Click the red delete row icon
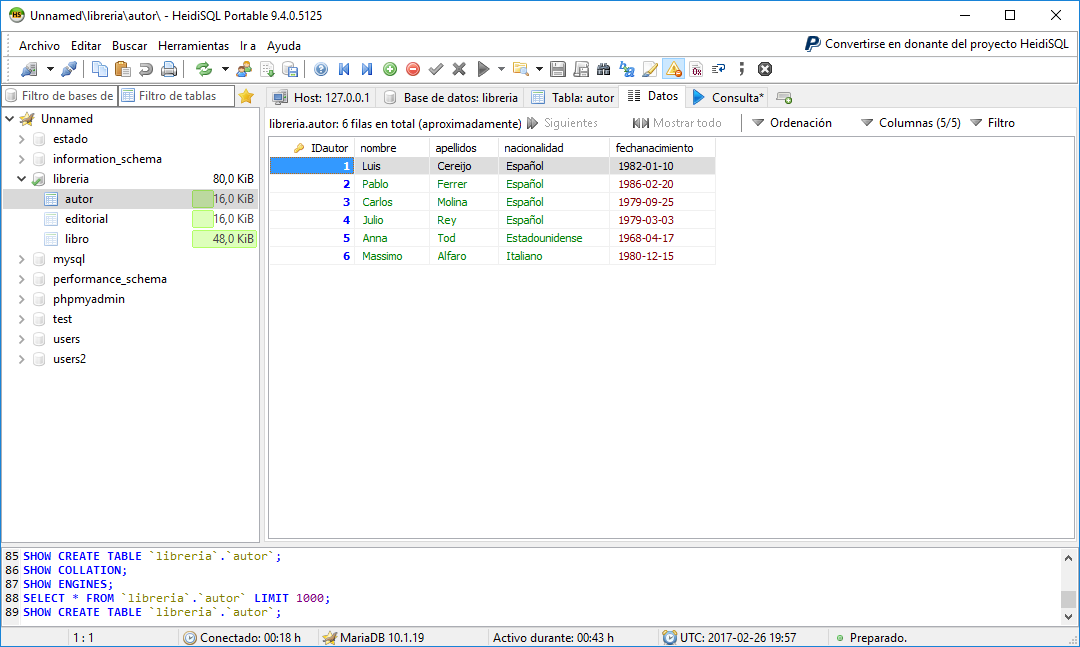This screenshot has height=647, width=1080. coord(412,69)
